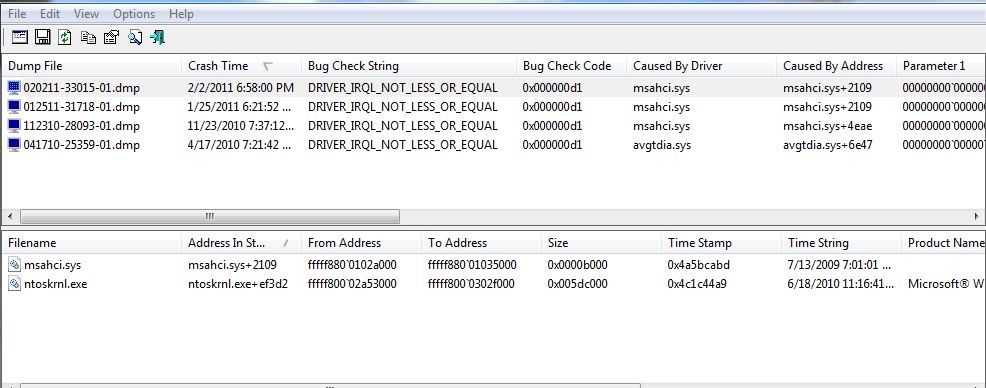Click time string 7/13/2009 7:01:01
986x388 pixels.
click(x=840, y=265)
